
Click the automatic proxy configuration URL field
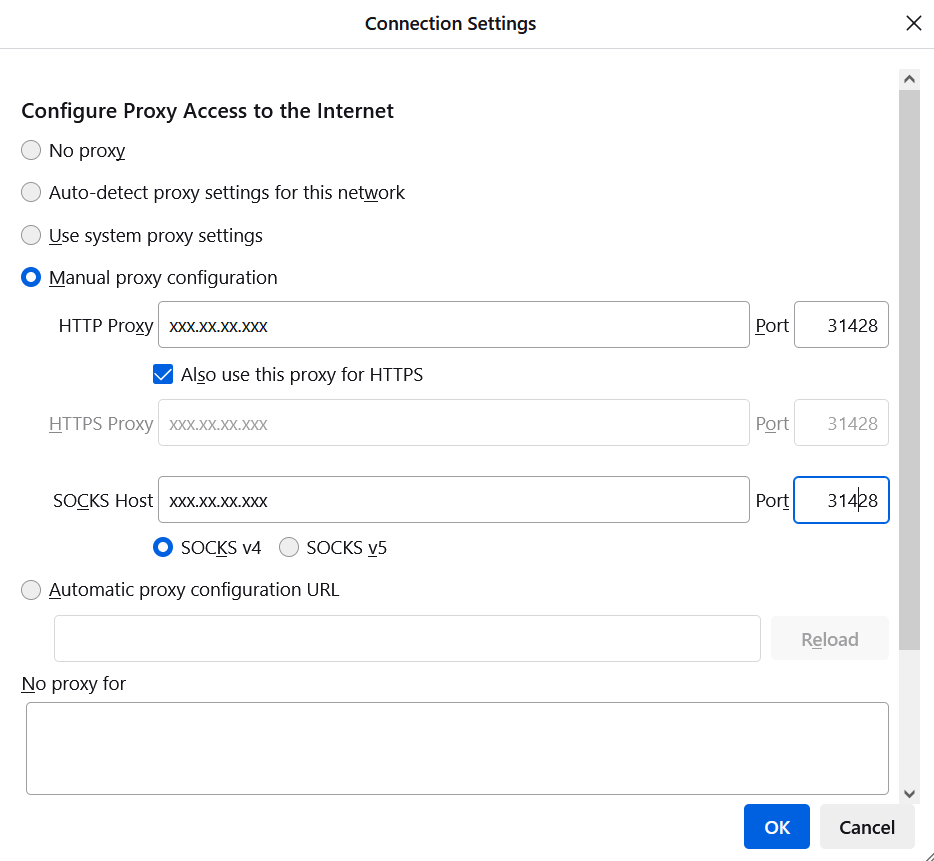(x=407, y=639)
